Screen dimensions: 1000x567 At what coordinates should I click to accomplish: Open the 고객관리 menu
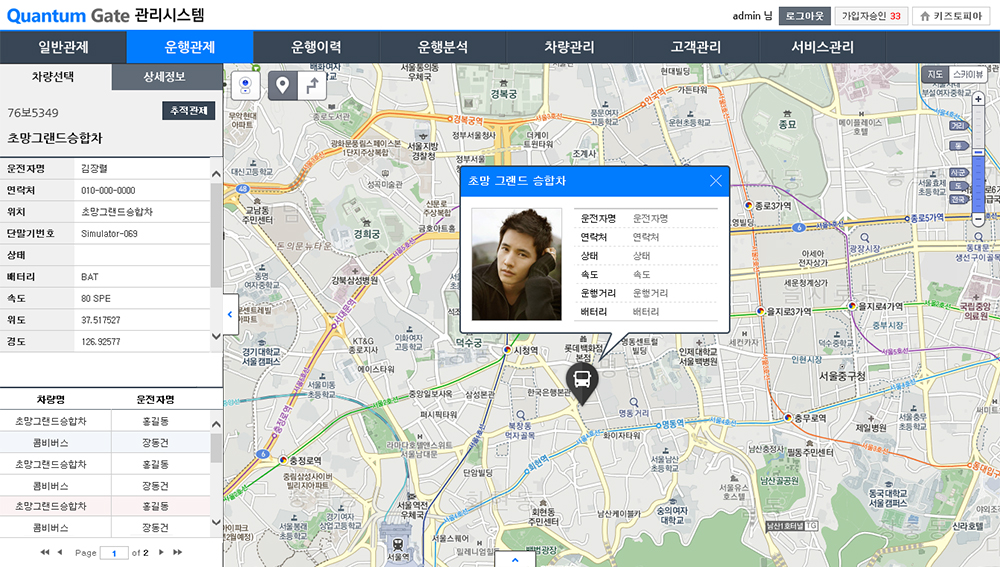(696, 47)
